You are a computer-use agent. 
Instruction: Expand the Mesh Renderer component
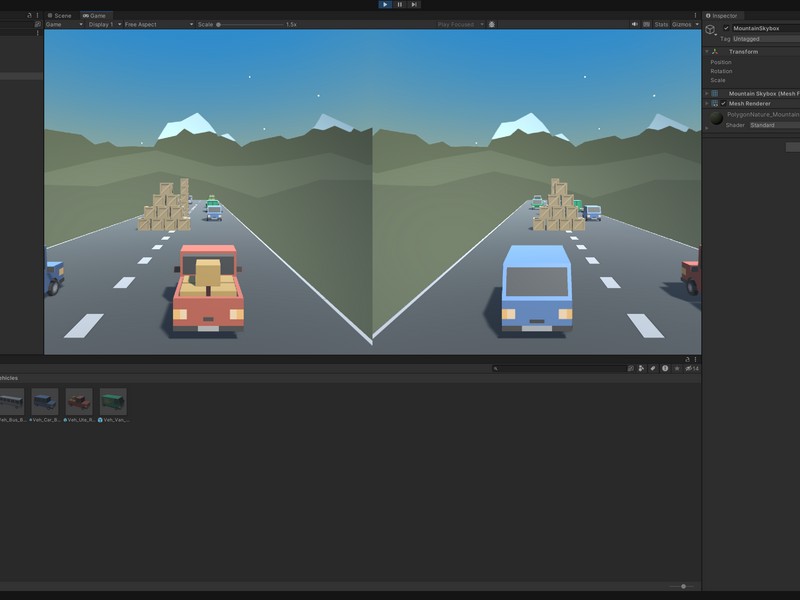(707, 104)
